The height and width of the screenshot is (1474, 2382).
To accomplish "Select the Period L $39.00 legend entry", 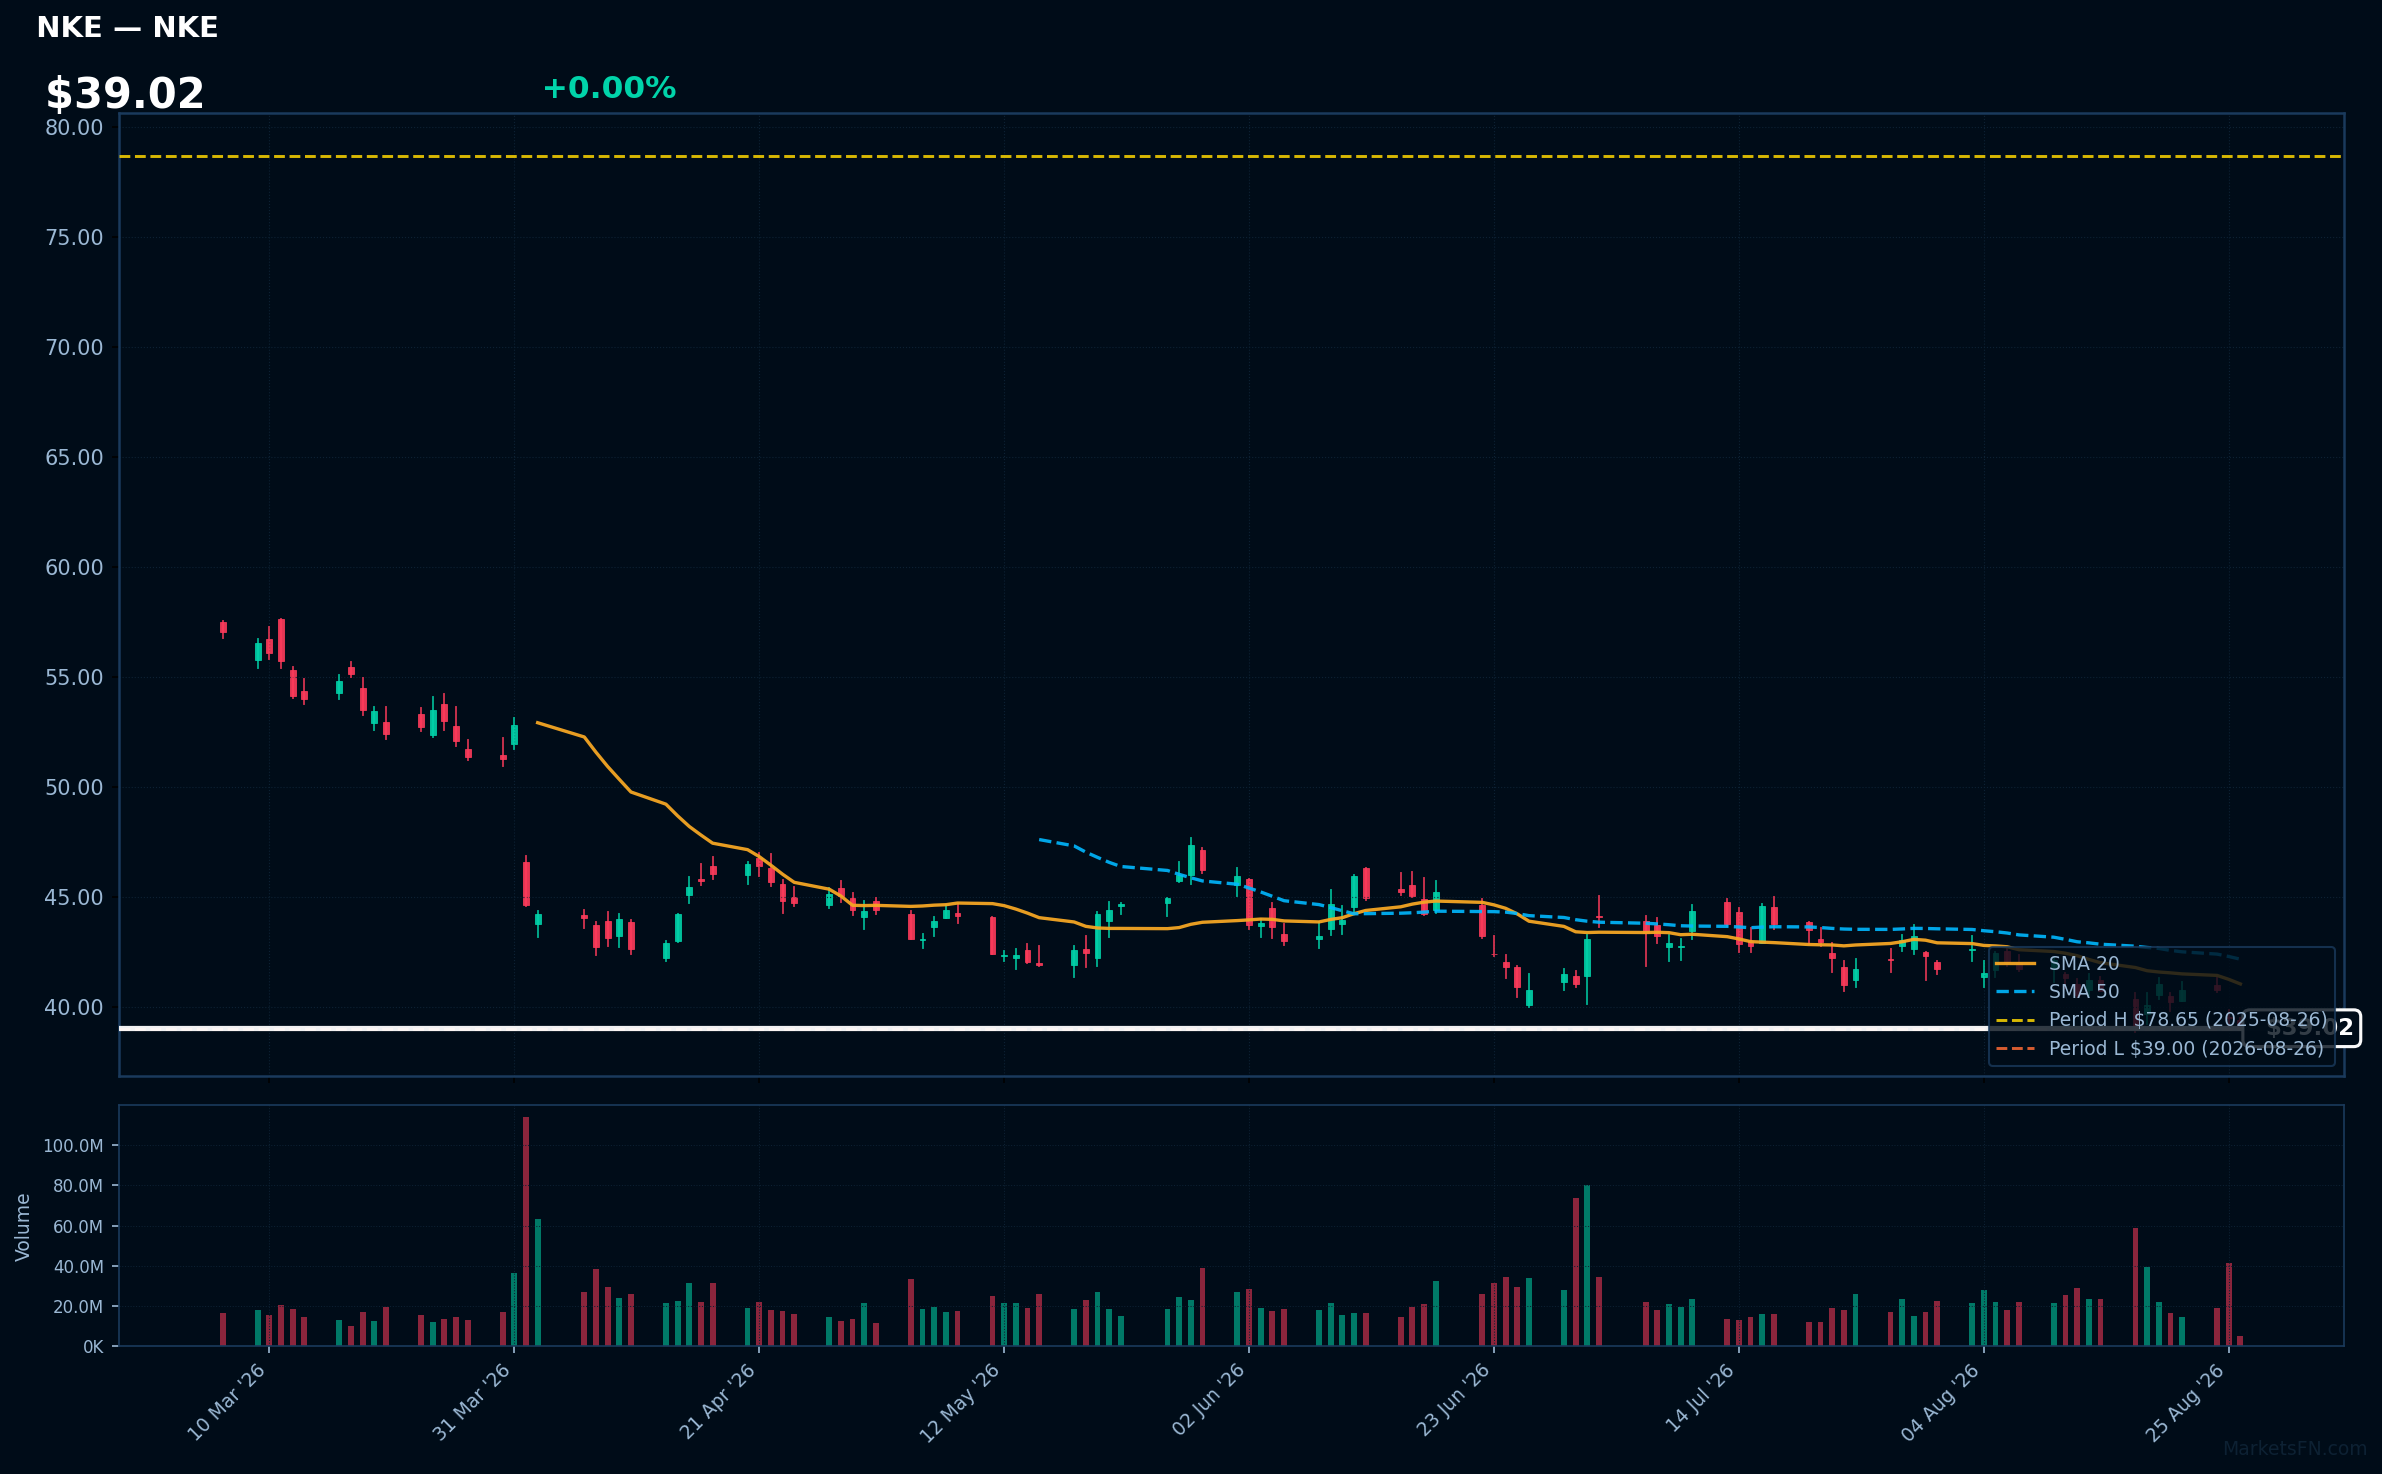I will click(2160, 1048).
